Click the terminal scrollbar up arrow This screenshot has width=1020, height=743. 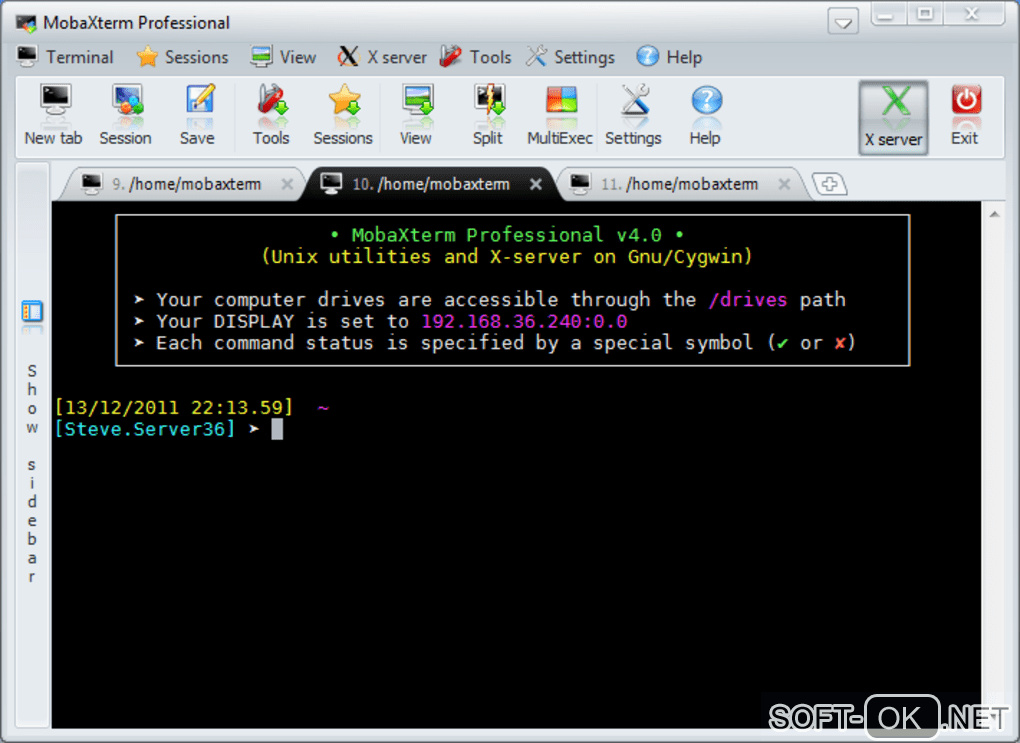click(995, 214)
